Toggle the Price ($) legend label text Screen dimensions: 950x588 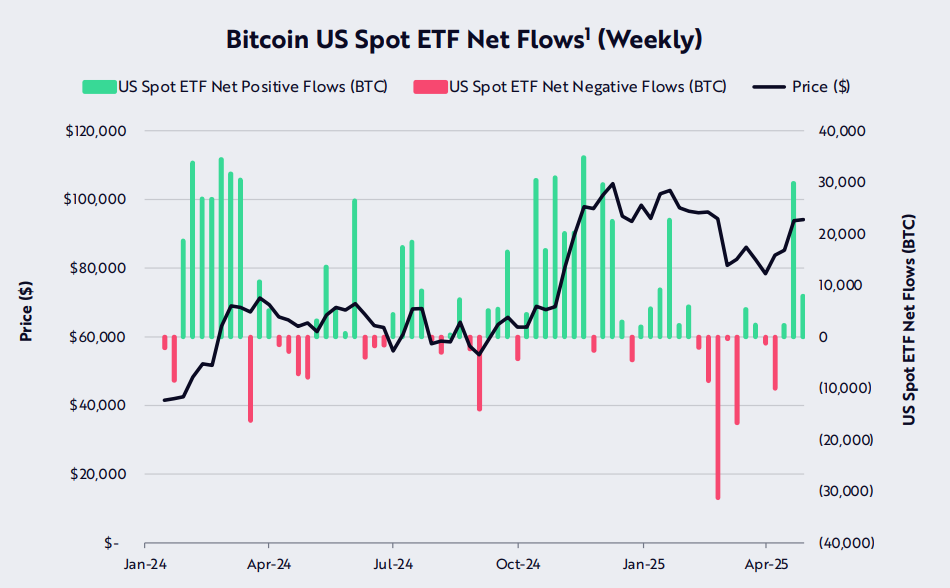point(820,87)
